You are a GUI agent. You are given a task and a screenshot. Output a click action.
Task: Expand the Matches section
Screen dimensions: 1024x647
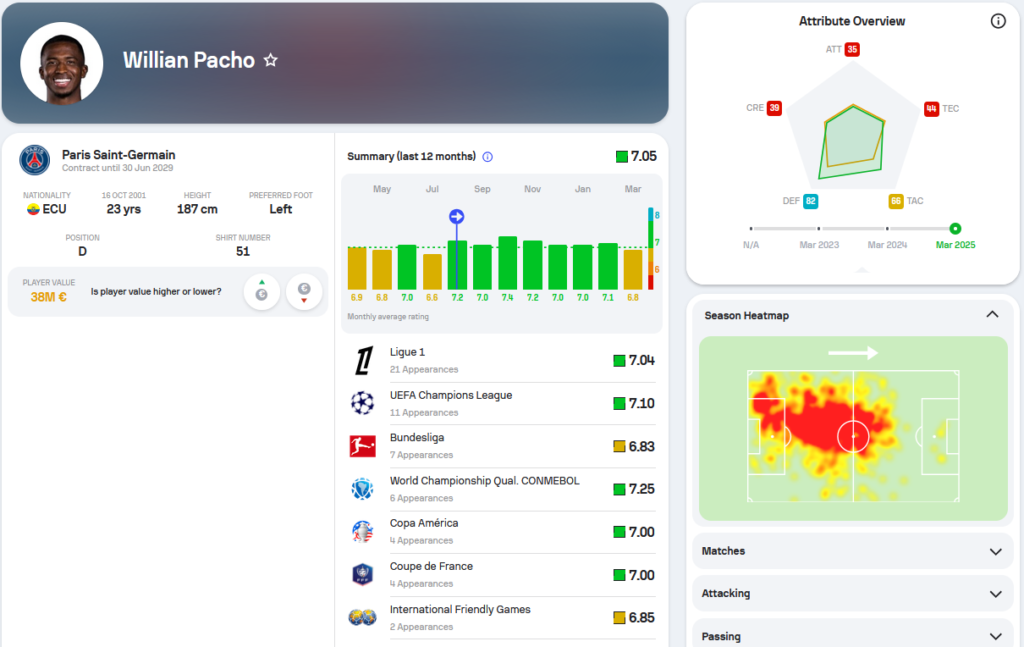(x=994, y=551)
